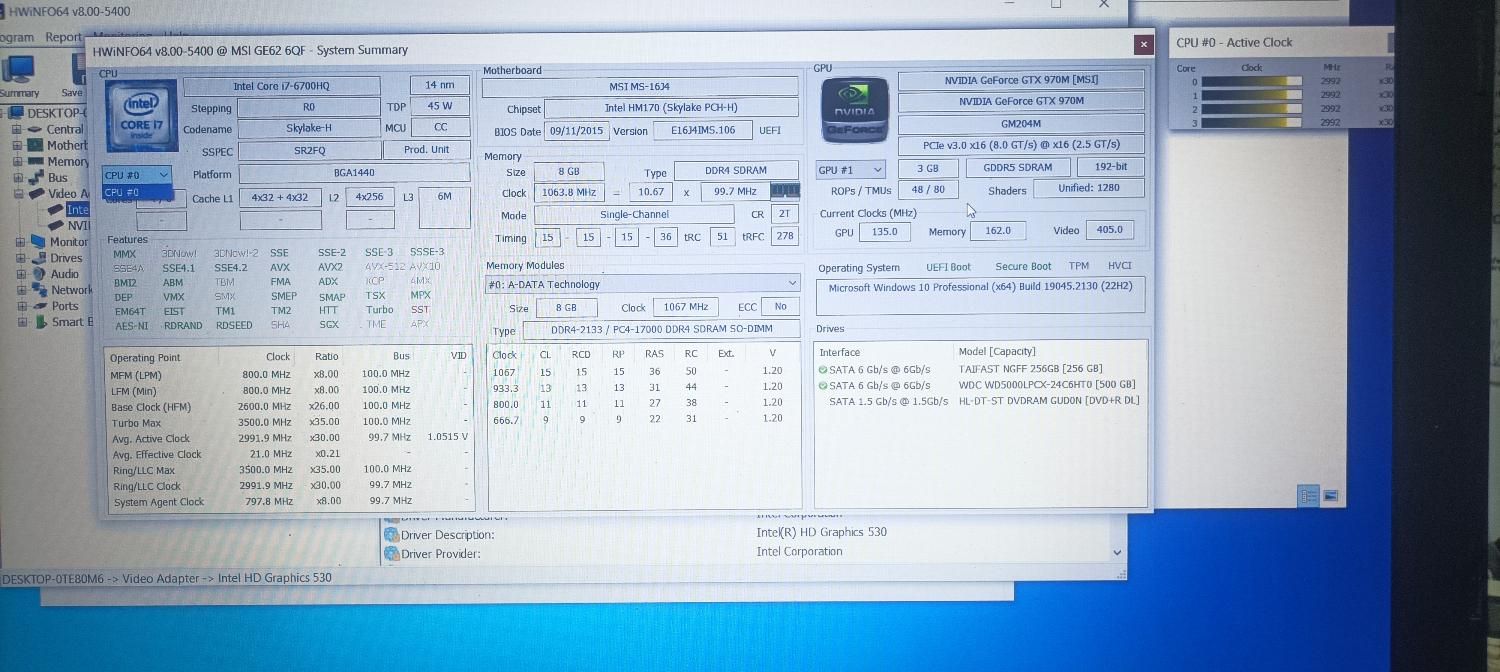Click the memory Size 8 GB field
Viewport: 1500px width, 672px height.
(568, 171)
